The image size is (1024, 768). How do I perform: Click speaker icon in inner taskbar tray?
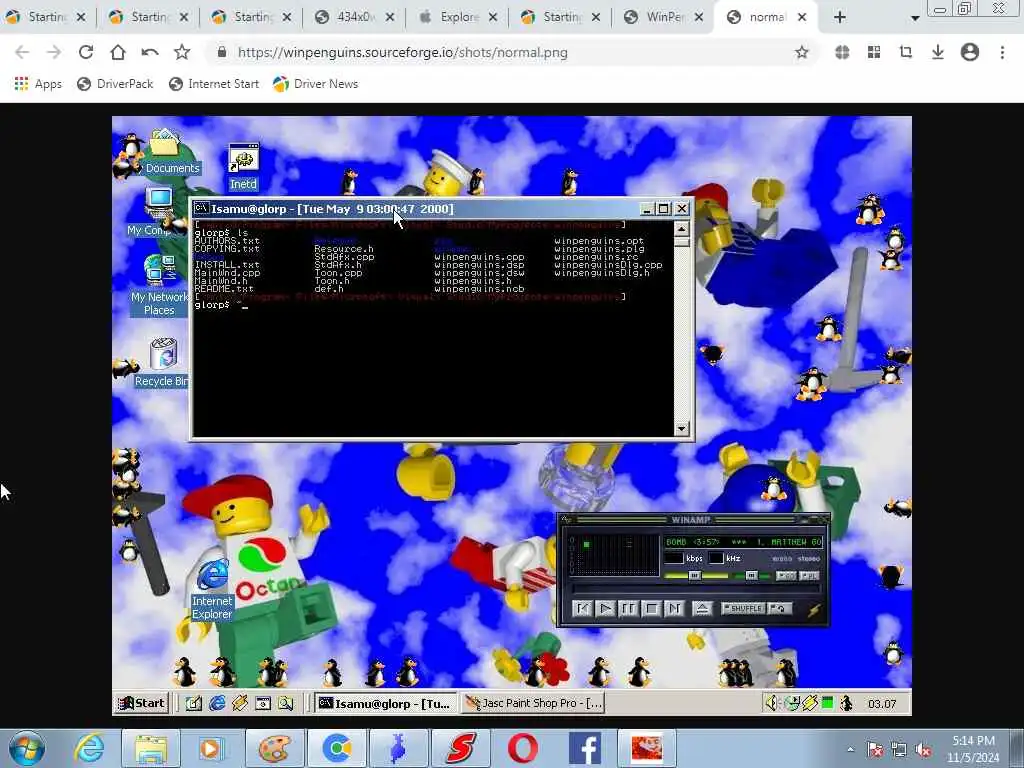tap(772, 703)
